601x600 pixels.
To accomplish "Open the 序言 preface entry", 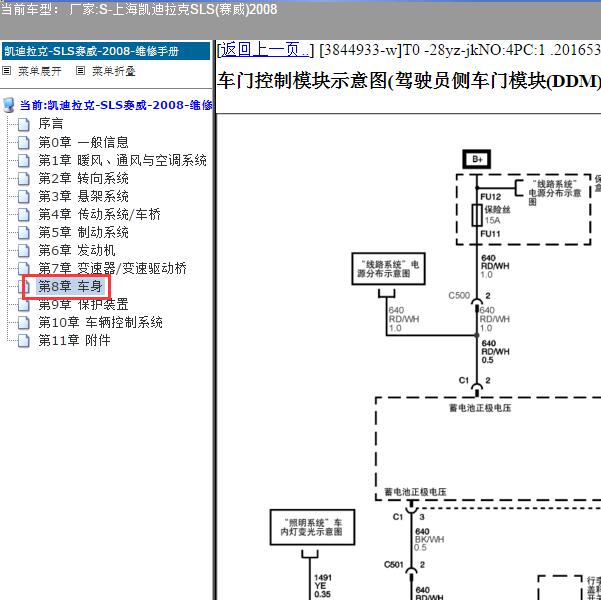I will (x=51, y=124).
